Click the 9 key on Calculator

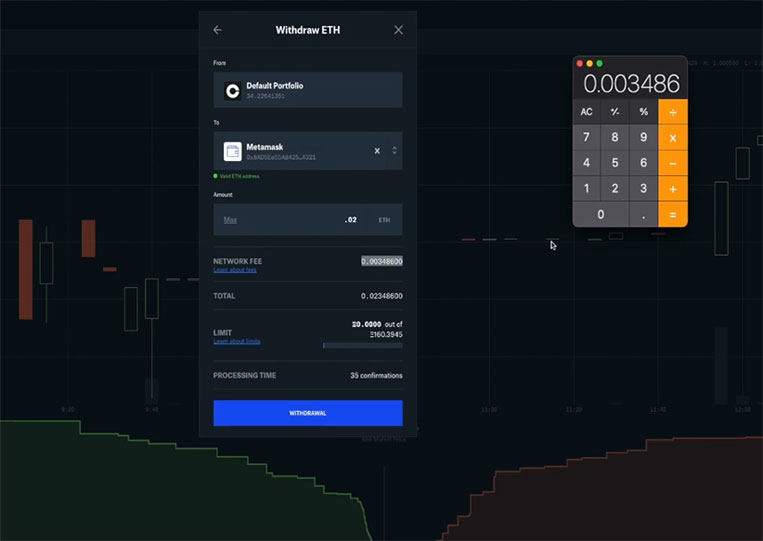(x=643, y=138)
